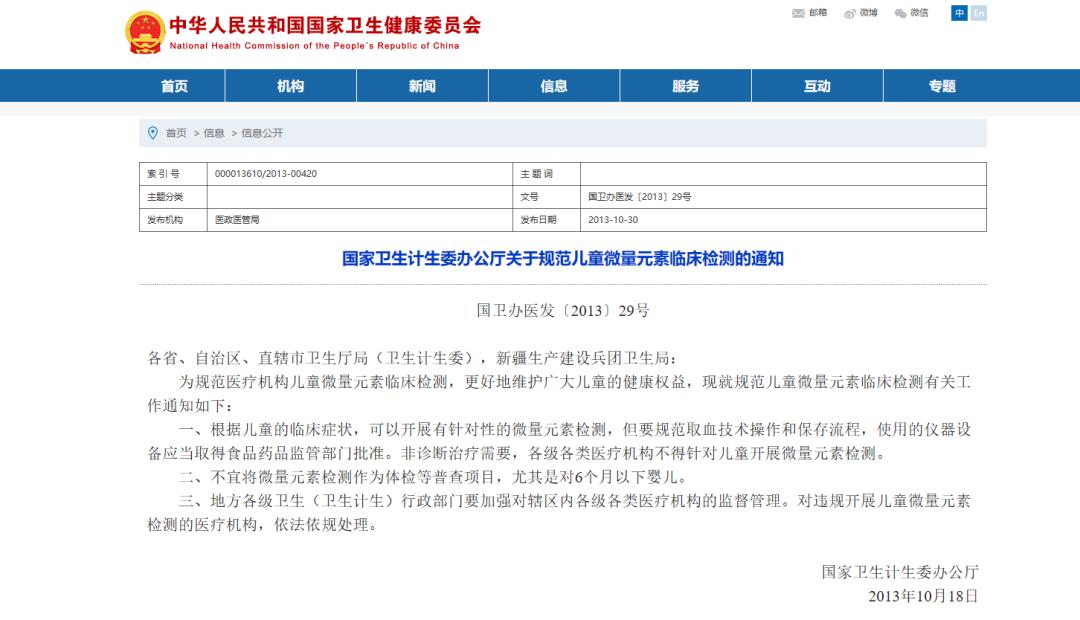Switch to the En English version

976,14
